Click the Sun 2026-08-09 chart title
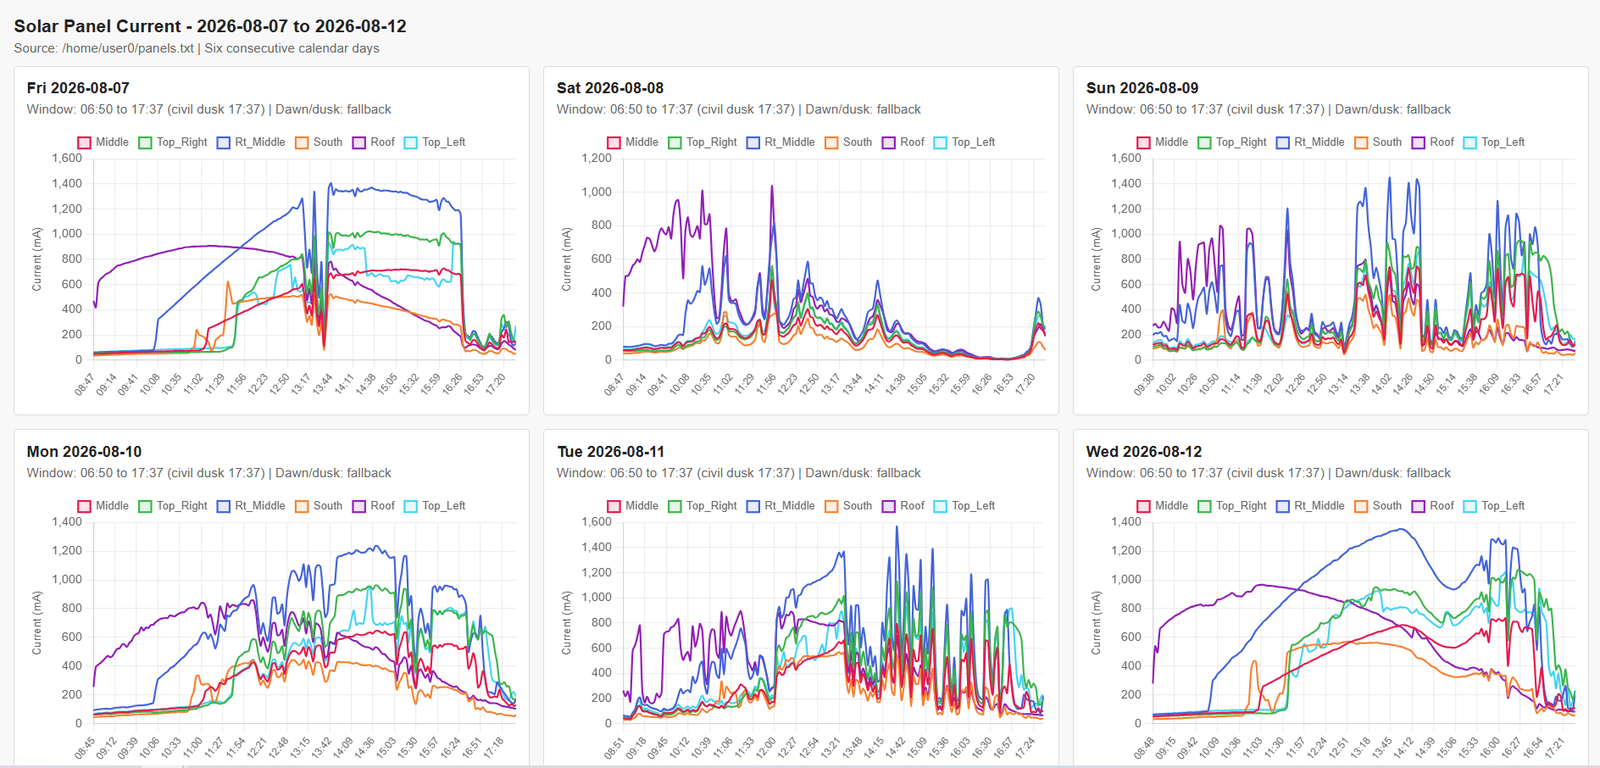 pos(1142,88)
